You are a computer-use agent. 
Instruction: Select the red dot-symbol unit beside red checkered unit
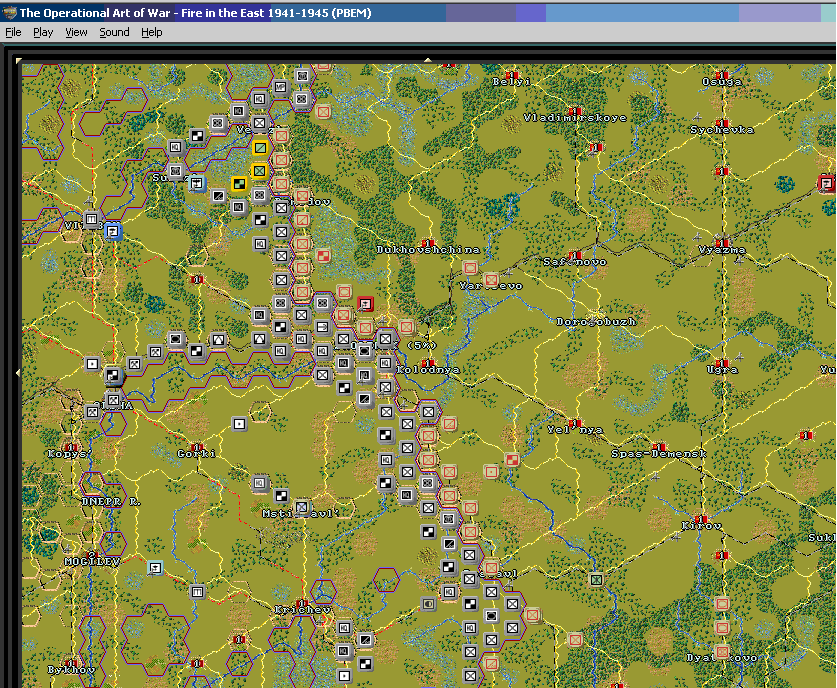491,471
